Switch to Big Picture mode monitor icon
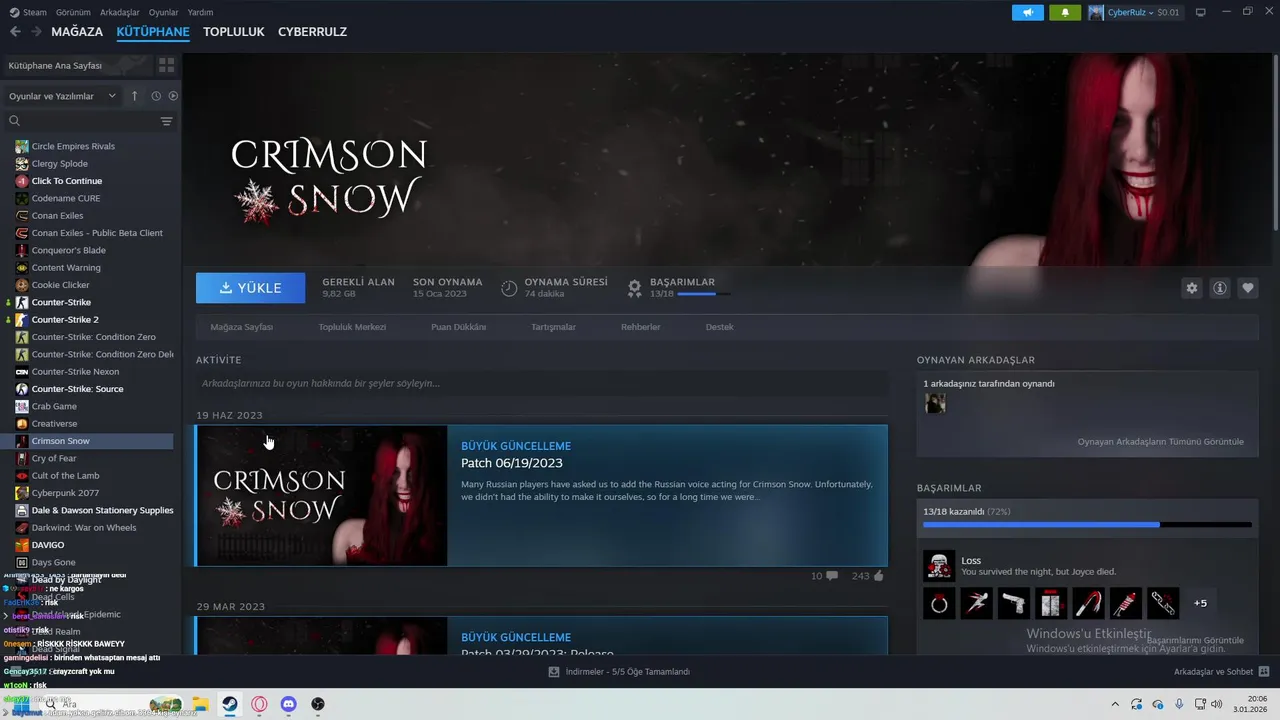The height and width of the screenshot is (720, 1280). tap(1201, 12)
